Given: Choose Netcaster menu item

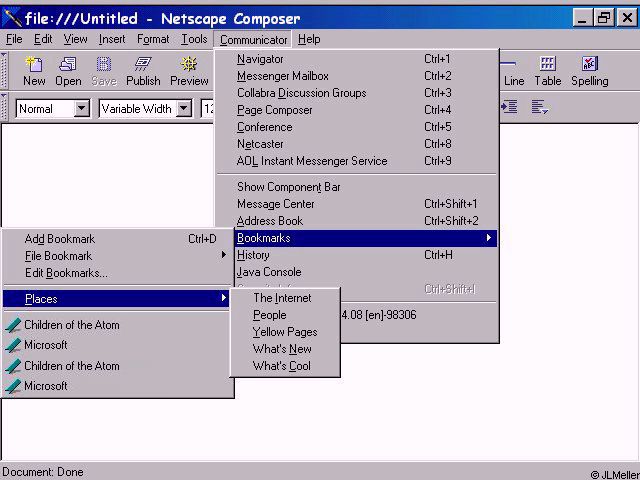Looking at the screenshot, I should 356,144.
